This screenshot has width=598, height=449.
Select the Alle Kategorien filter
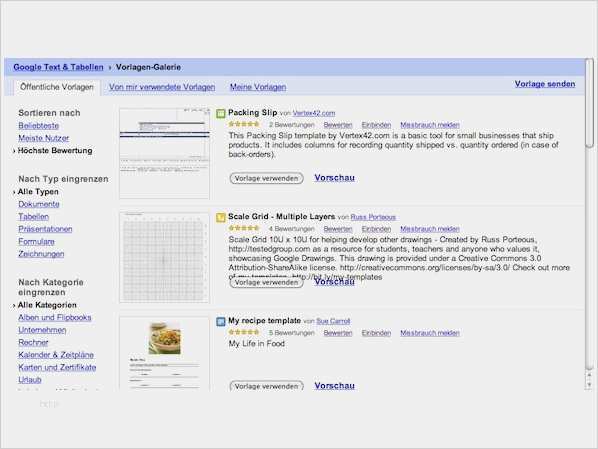click(47, 305)
